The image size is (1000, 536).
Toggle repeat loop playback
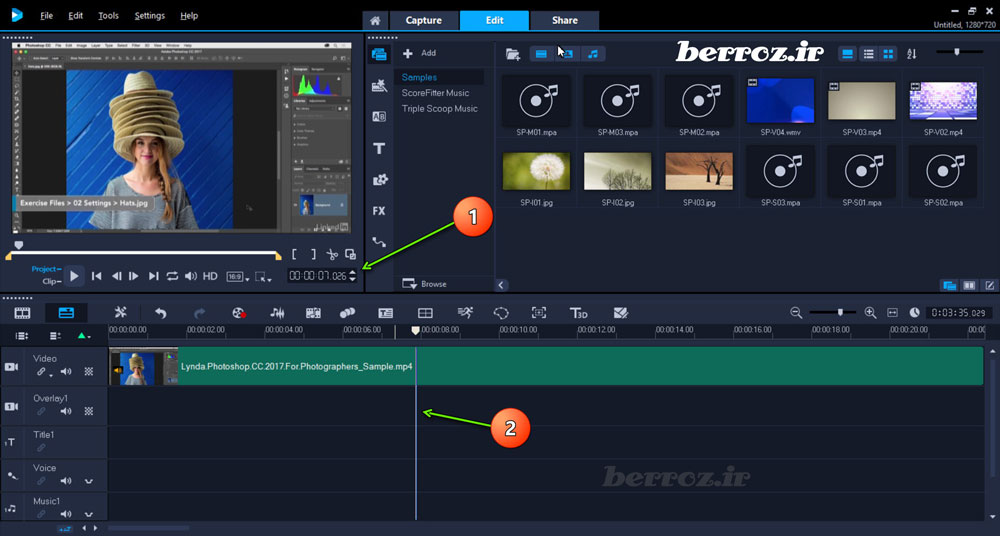pos(172,276)
